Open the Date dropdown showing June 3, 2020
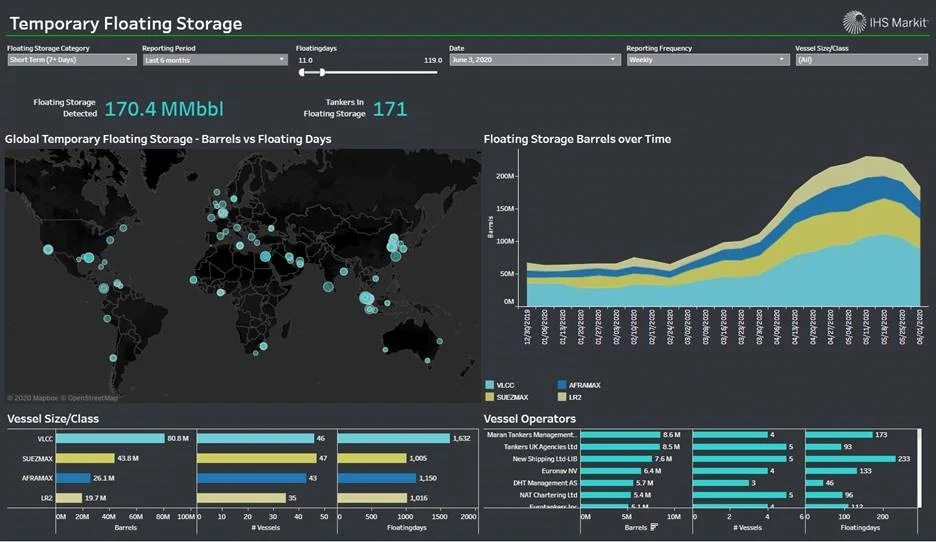Image resolution: width=936 pixels, height=542 pixels. [x=534, y=60]
